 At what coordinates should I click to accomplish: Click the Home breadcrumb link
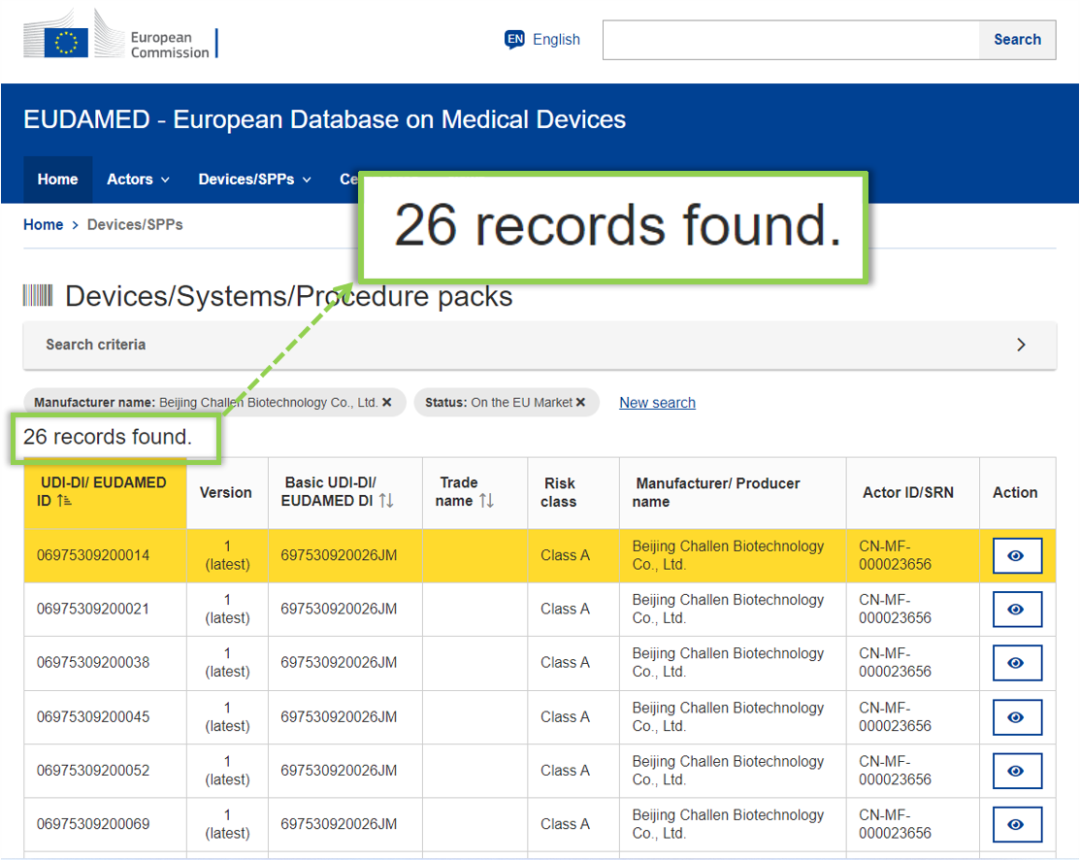pyautogui.click(x=43, y=224)
